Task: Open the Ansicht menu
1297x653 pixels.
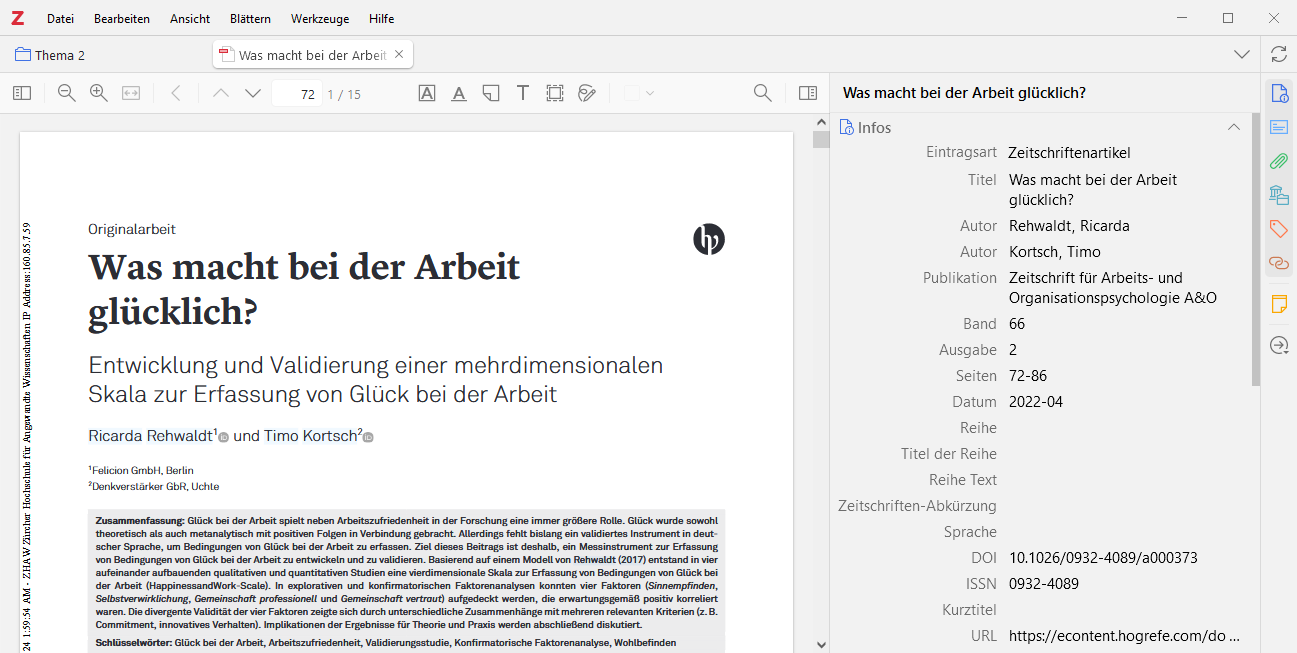Action: [190, 19]
